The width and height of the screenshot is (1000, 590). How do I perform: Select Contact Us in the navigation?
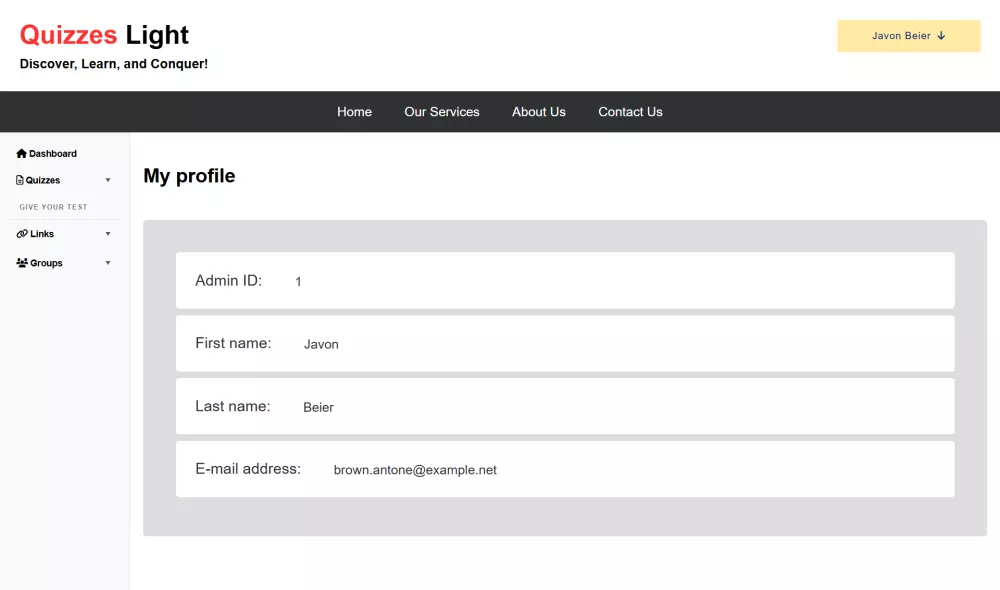pos(630,111)
